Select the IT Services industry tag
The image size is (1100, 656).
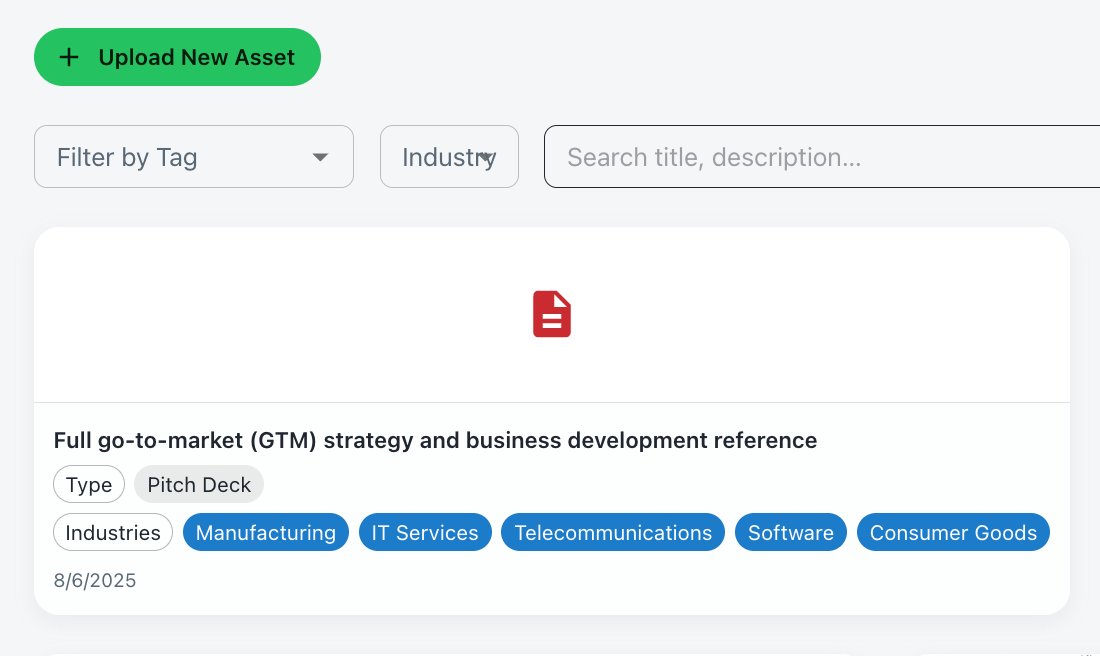click(425, 532)
